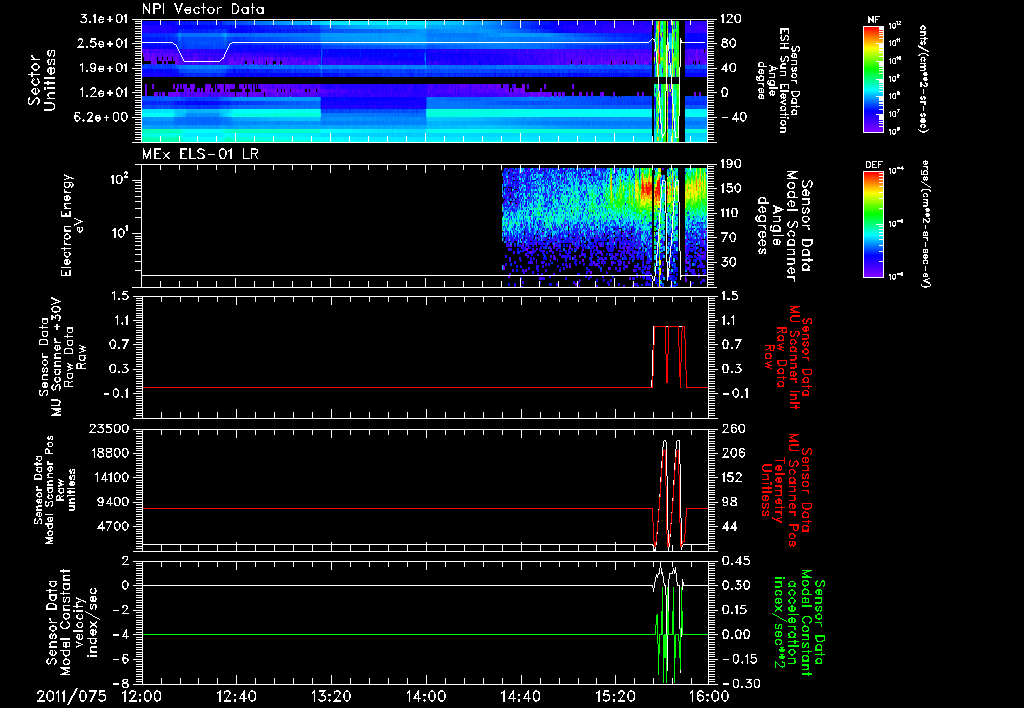Click the 9400 scanner position tick label

pos(115,502)
